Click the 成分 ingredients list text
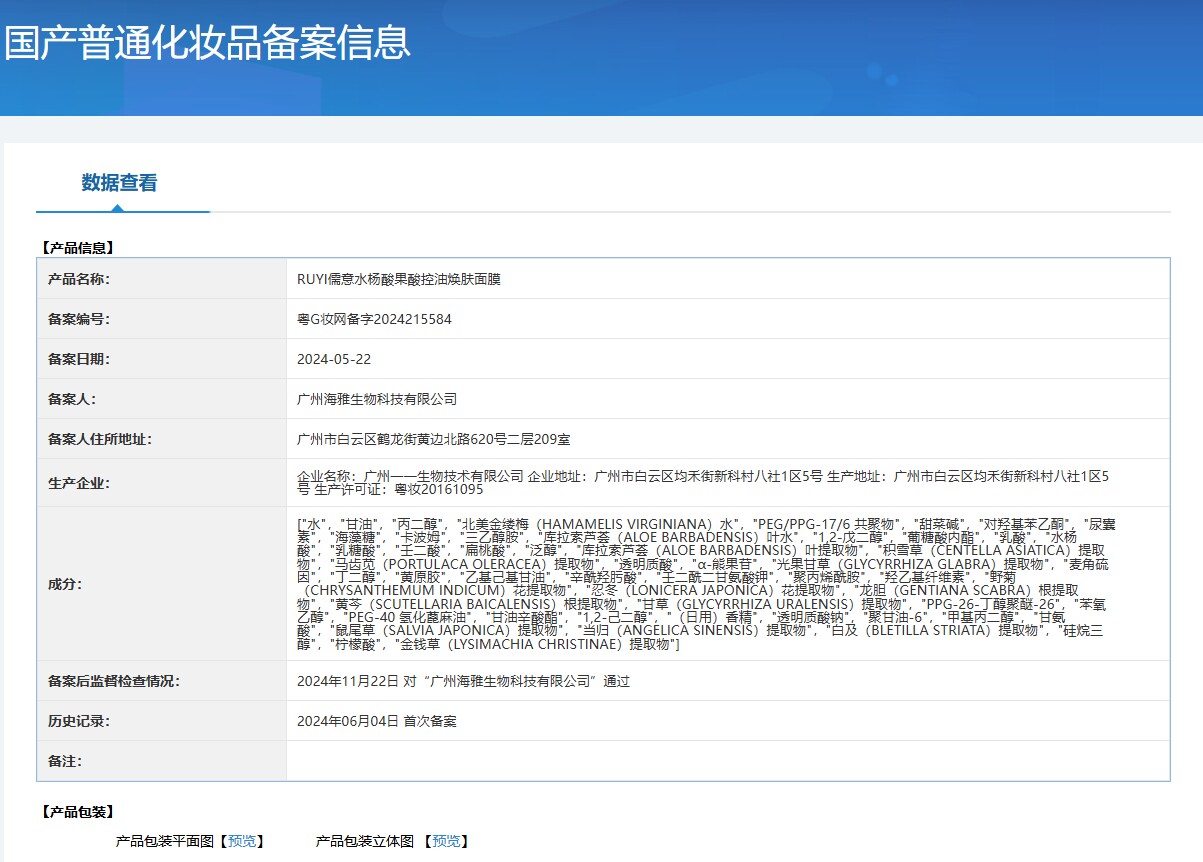The image size is (1203, 862). coord(703,584)
